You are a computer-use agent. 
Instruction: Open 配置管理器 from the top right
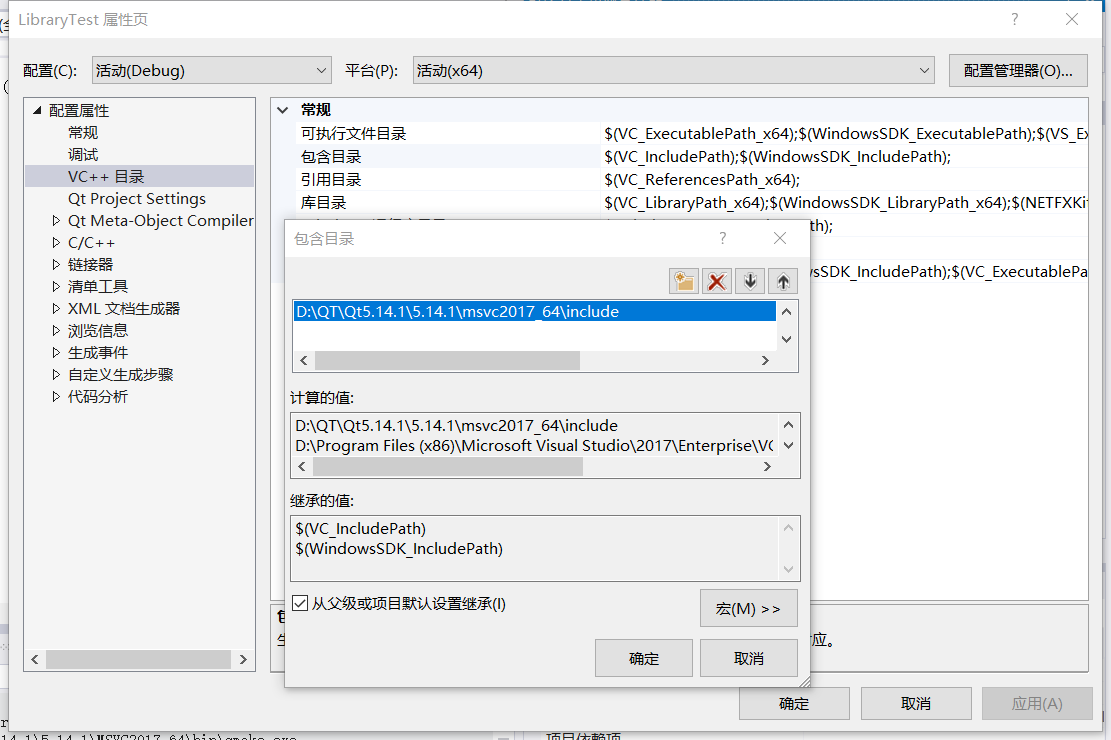(1018, 69)
